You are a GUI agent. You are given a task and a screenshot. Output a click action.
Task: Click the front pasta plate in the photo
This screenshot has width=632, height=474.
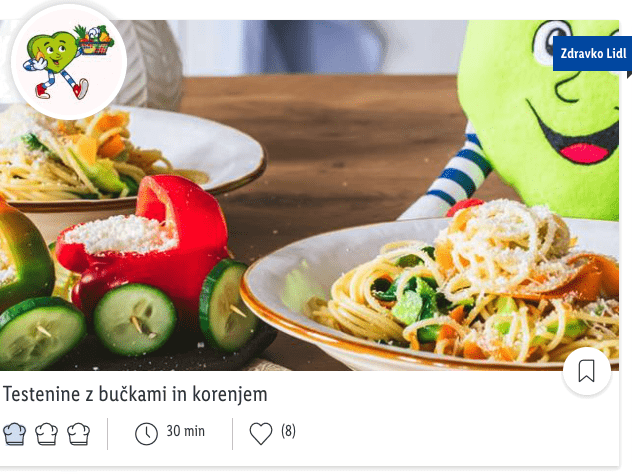(431, 290)
